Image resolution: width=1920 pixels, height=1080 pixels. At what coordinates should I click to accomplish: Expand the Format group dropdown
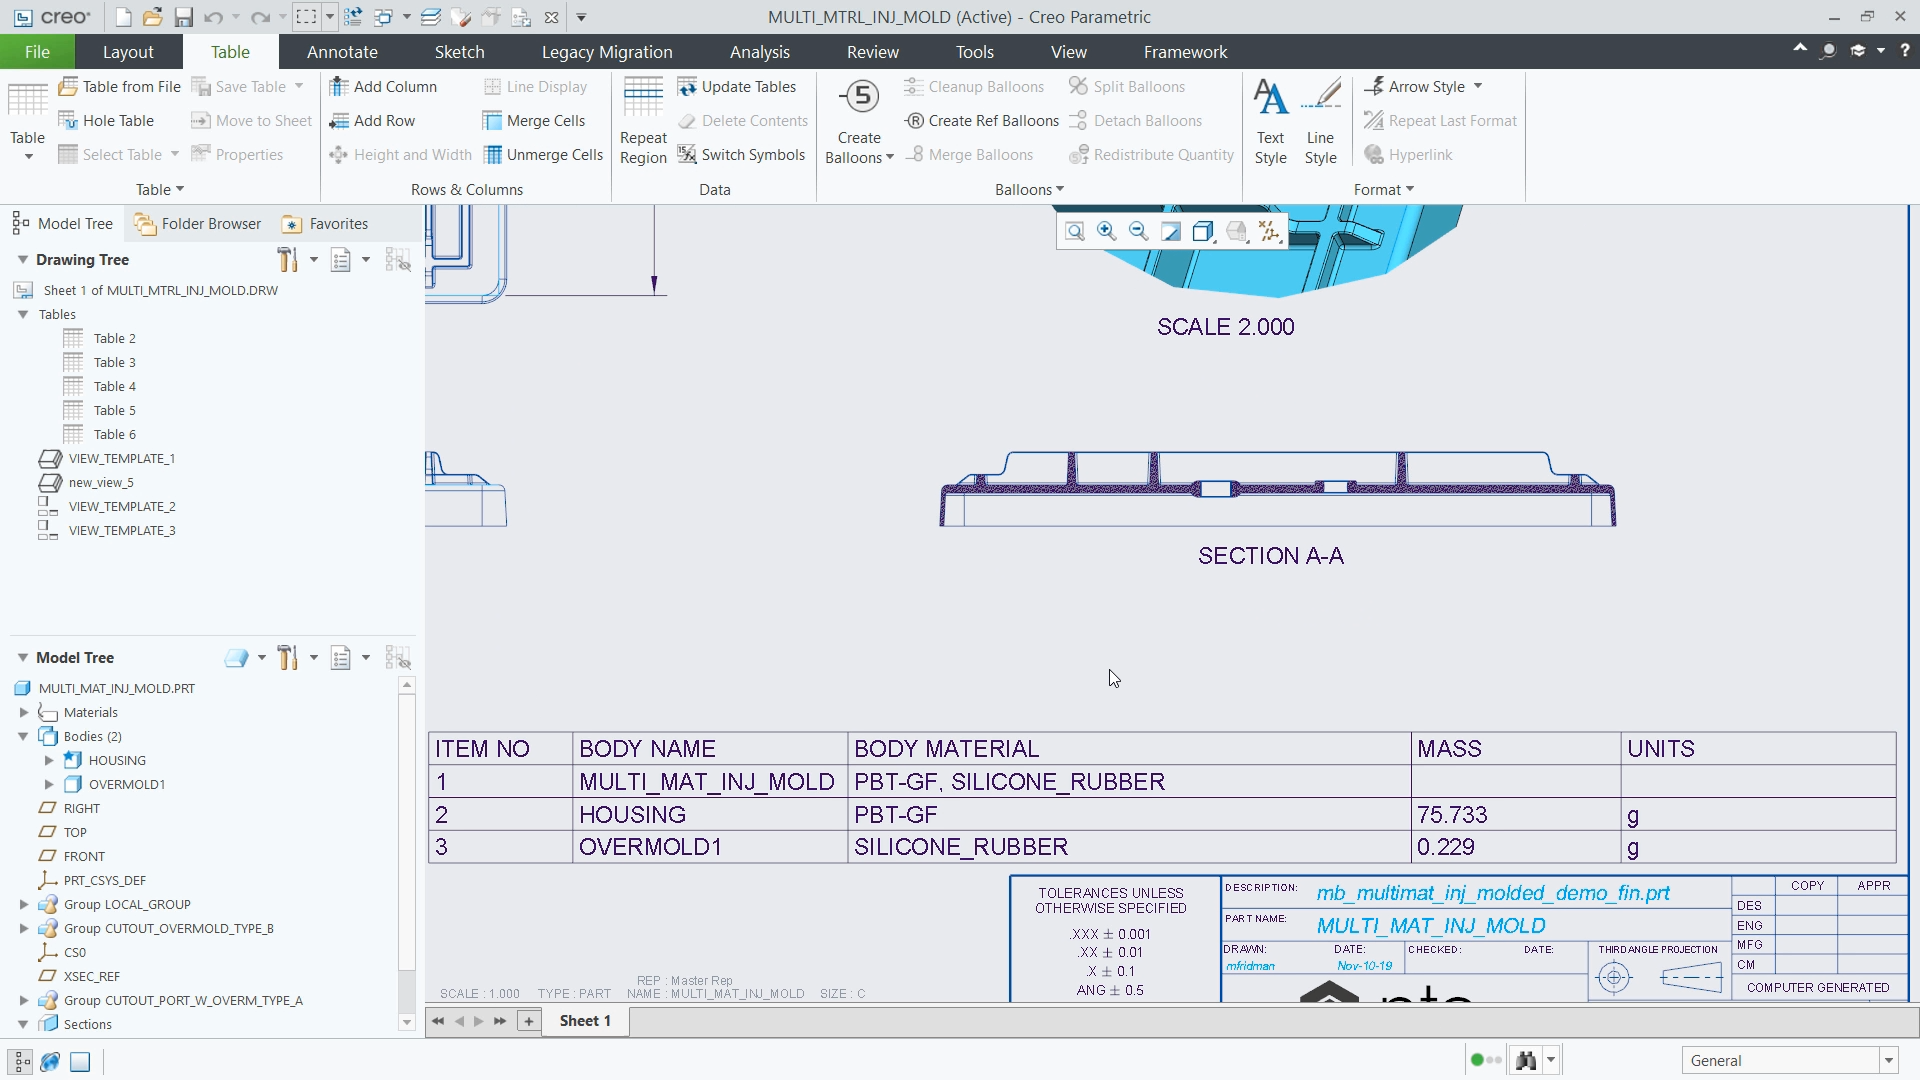(1384, 190)
